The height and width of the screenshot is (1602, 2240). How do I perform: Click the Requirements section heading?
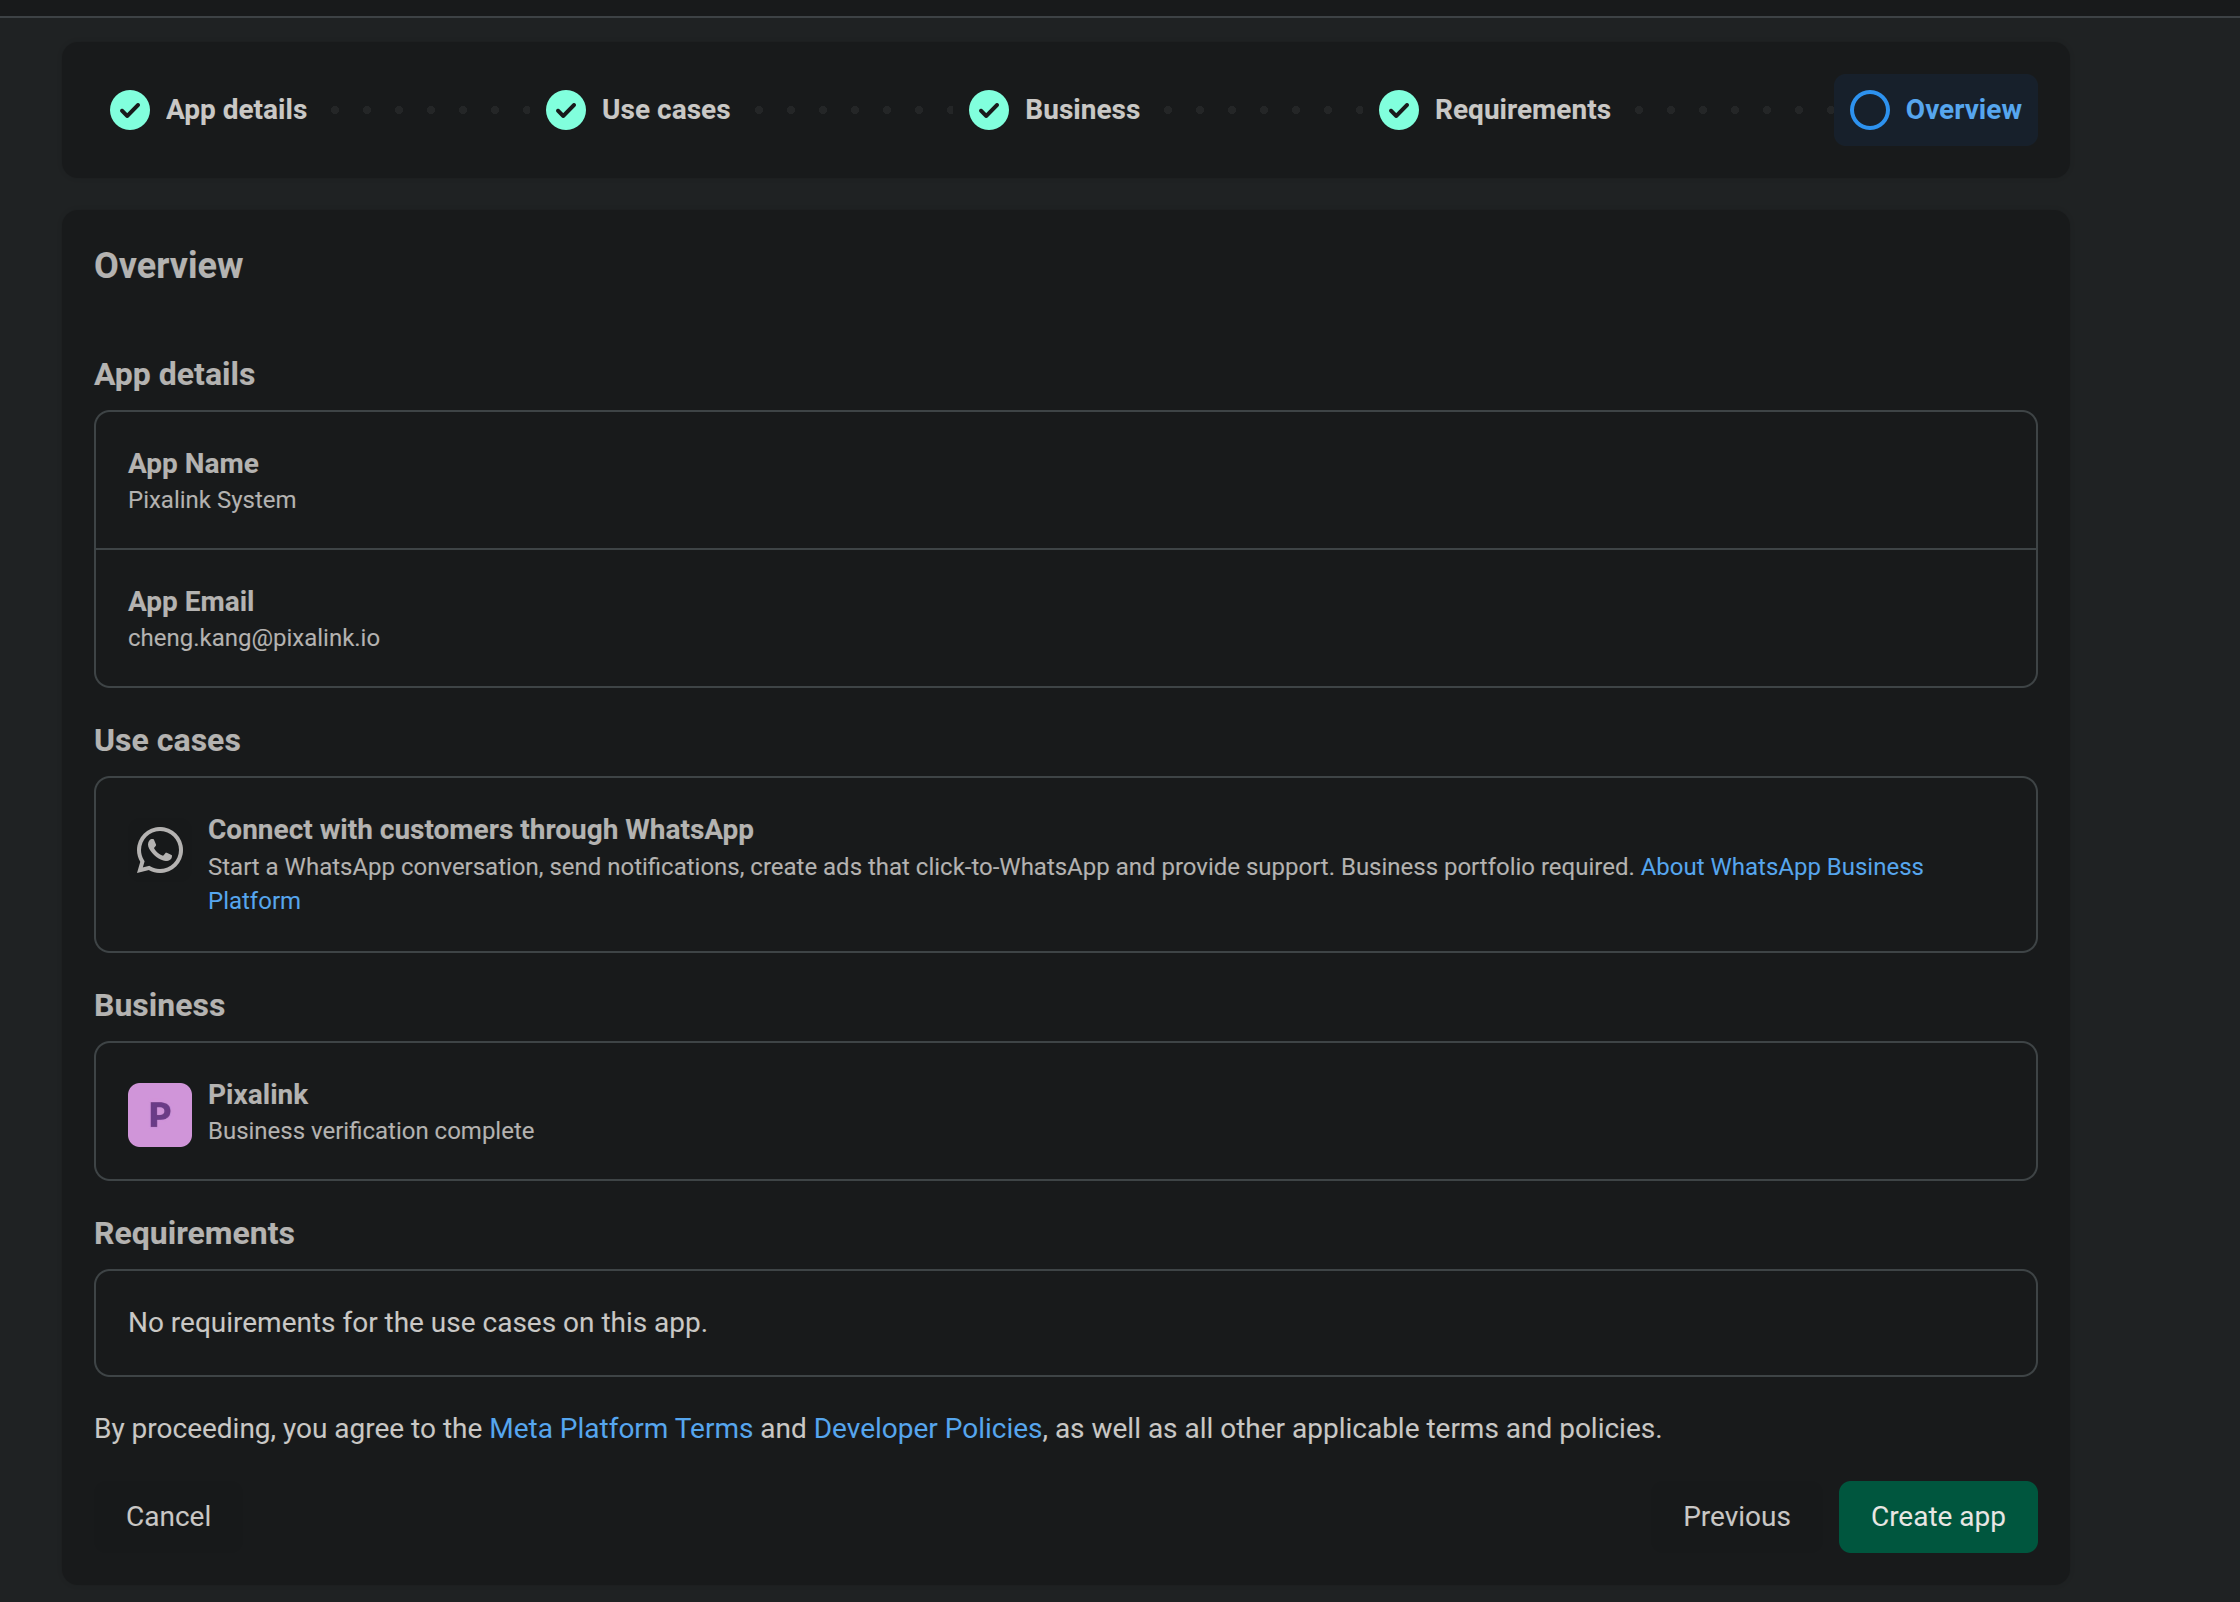194,1233
